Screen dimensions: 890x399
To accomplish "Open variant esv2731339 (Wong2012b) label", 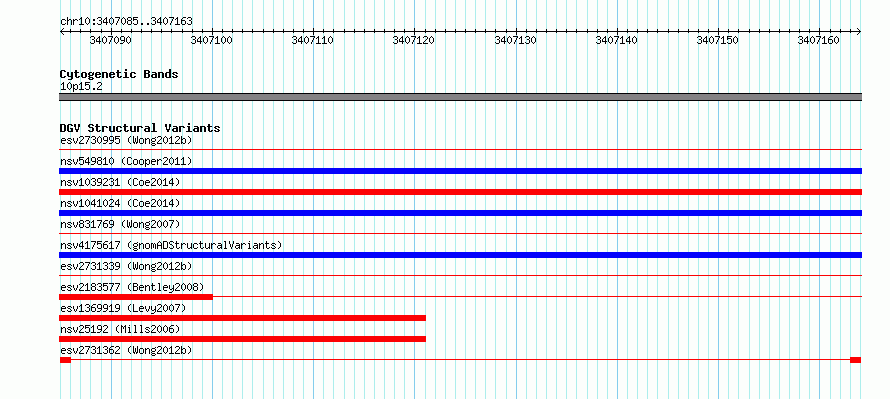I will (126, 266).
